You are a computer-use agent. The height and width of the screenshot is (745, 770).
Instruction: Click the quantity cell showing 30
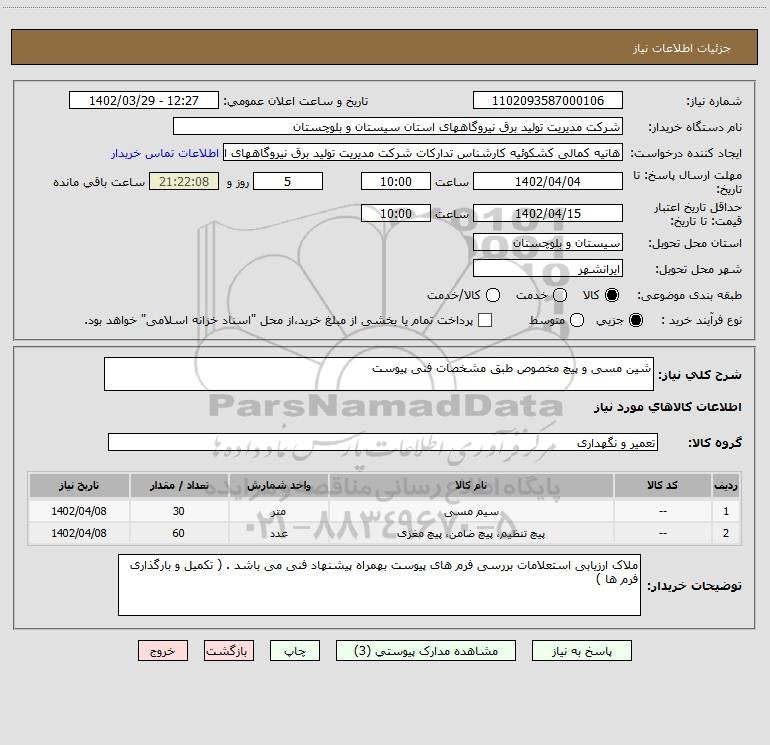pos(179,511)
